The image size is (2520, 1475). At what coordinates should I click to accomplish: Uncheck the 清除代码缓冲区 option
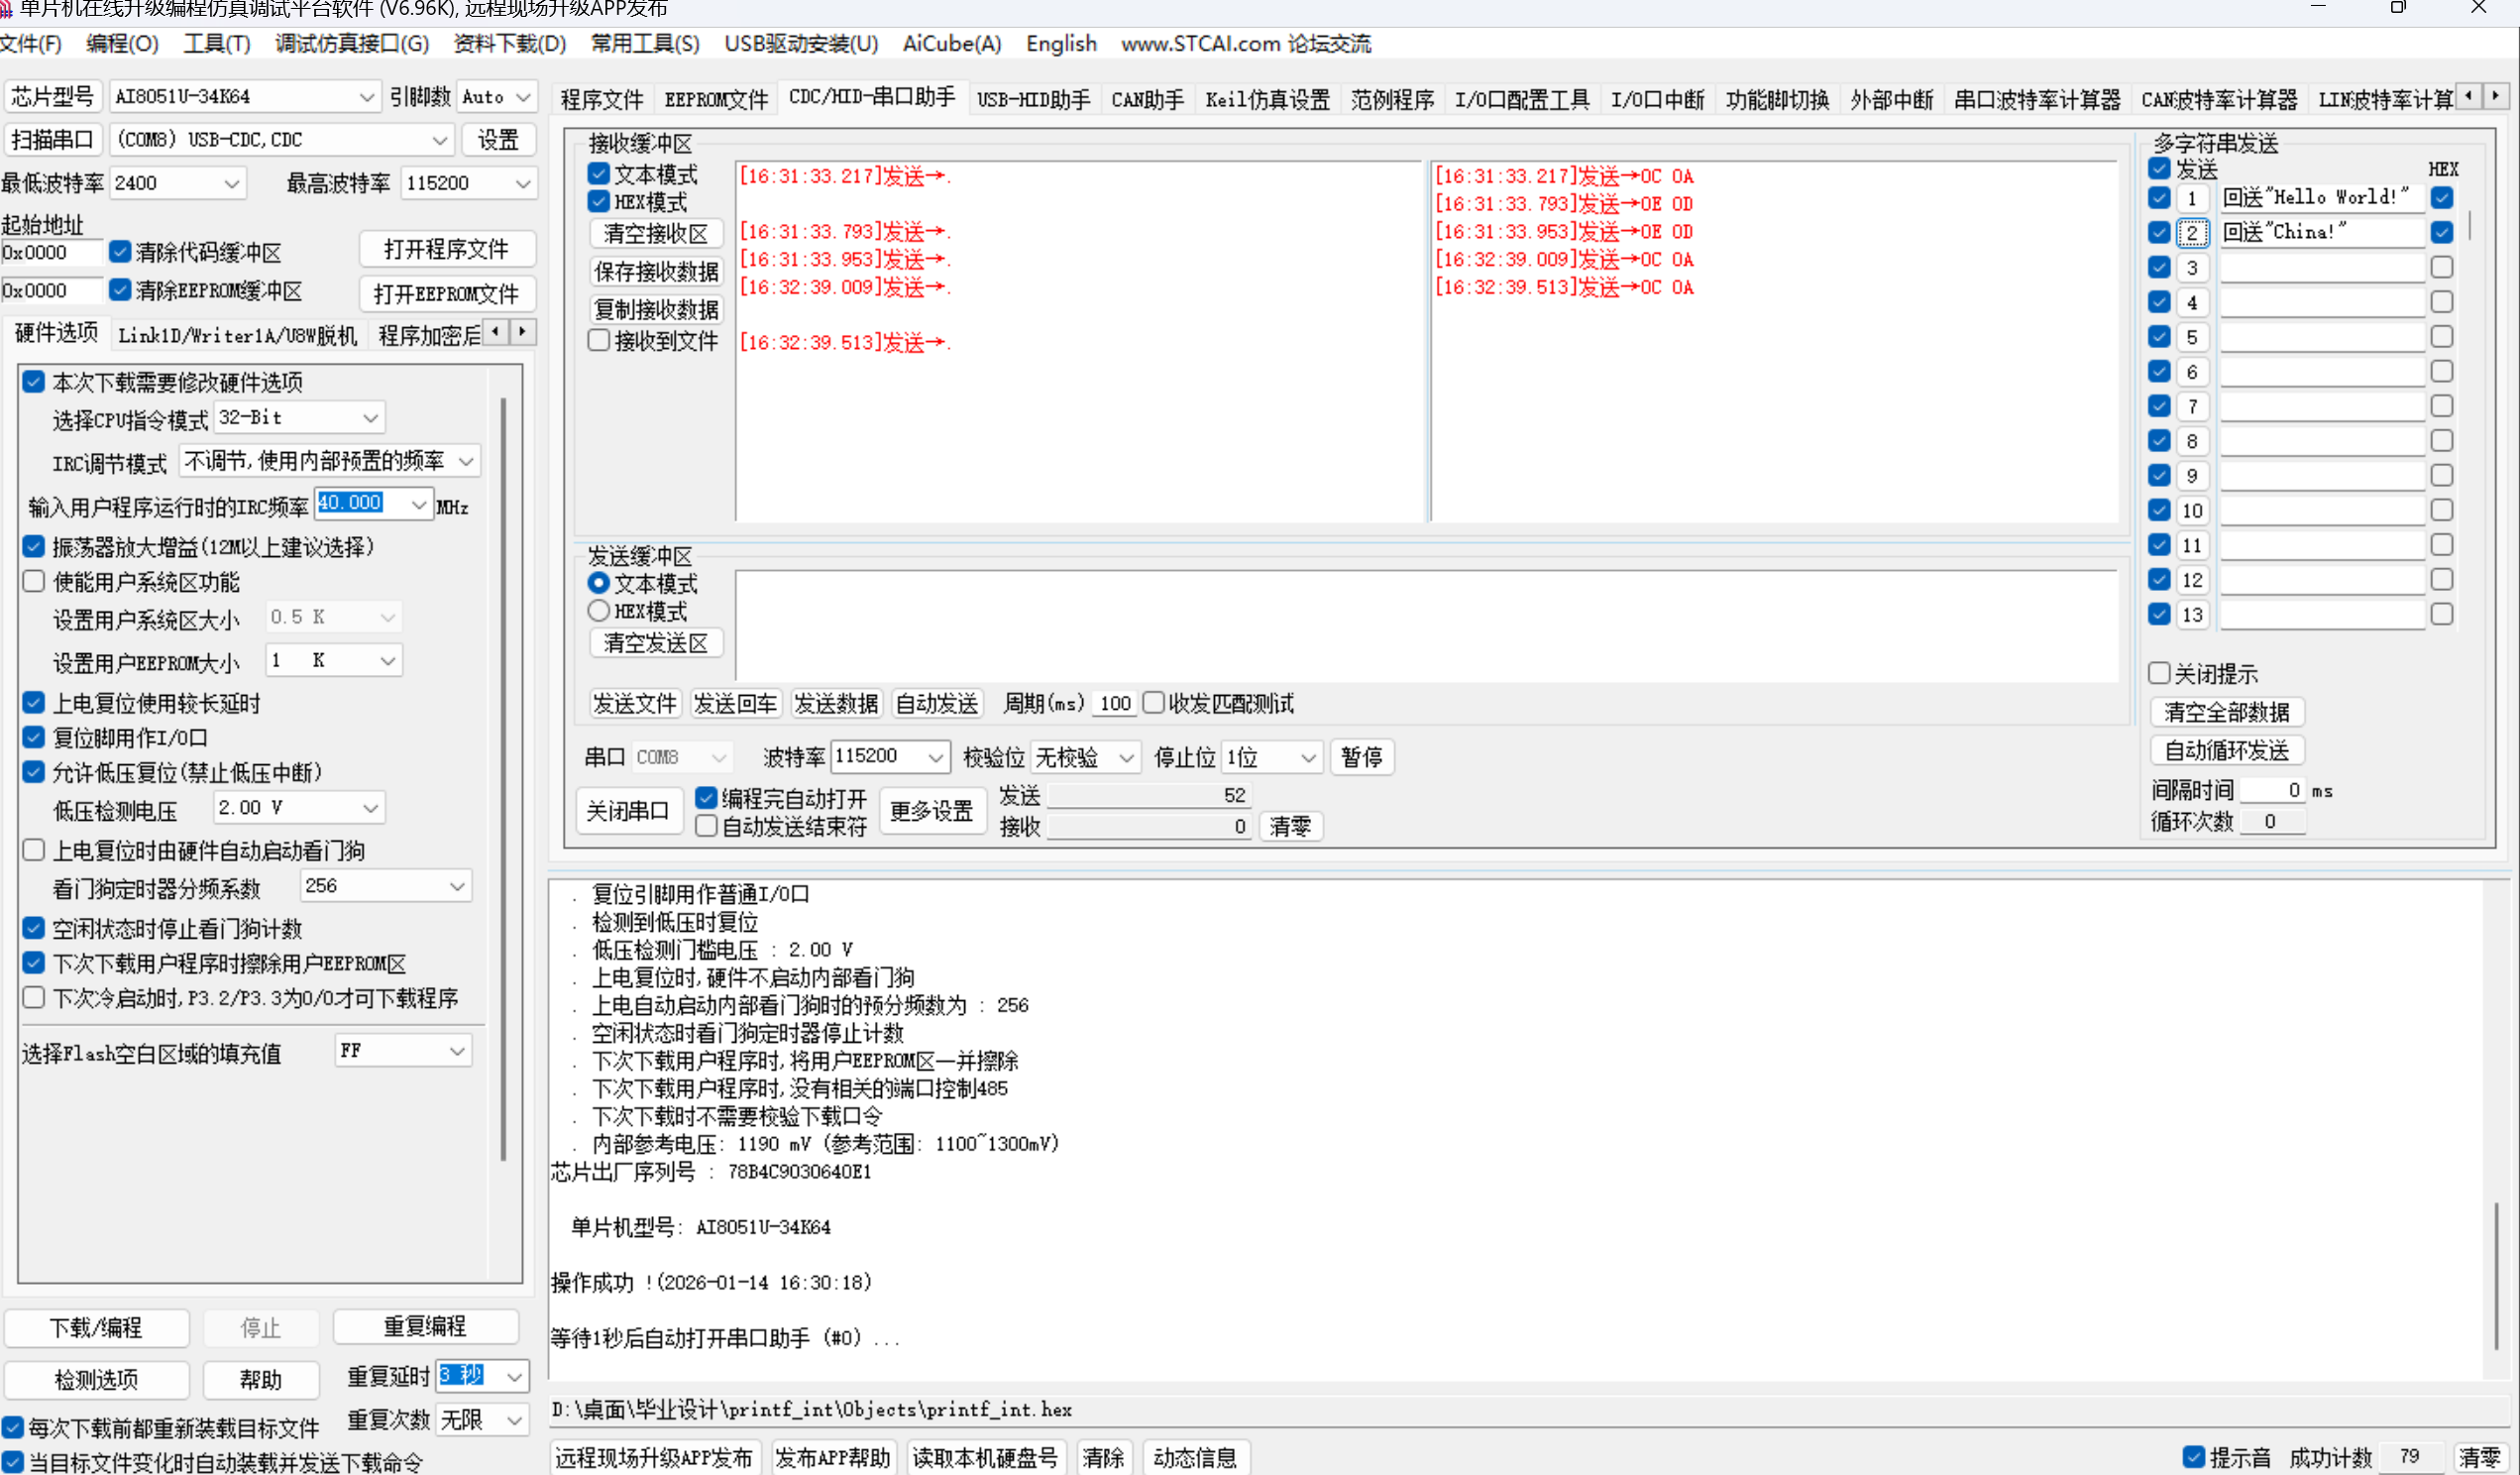pyautogui.click(x=120, y=251)
